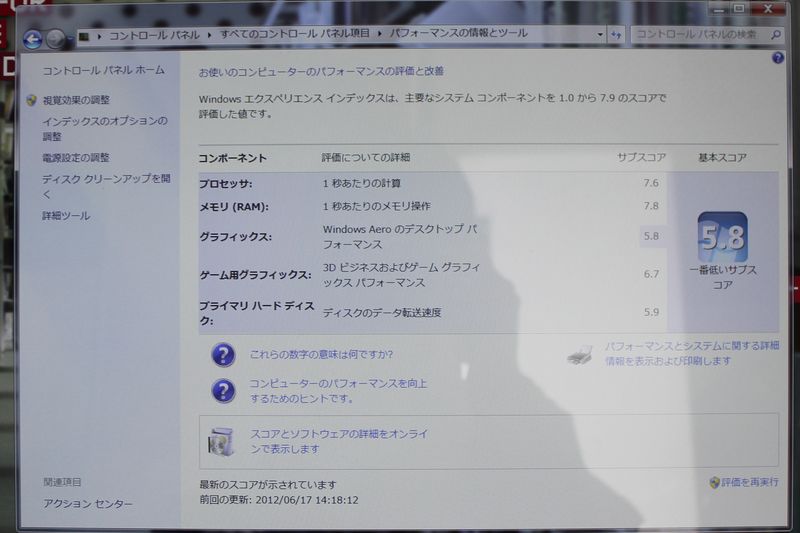
Task: Select コントロール パネル breadcrumb segment
Action: 154,35
